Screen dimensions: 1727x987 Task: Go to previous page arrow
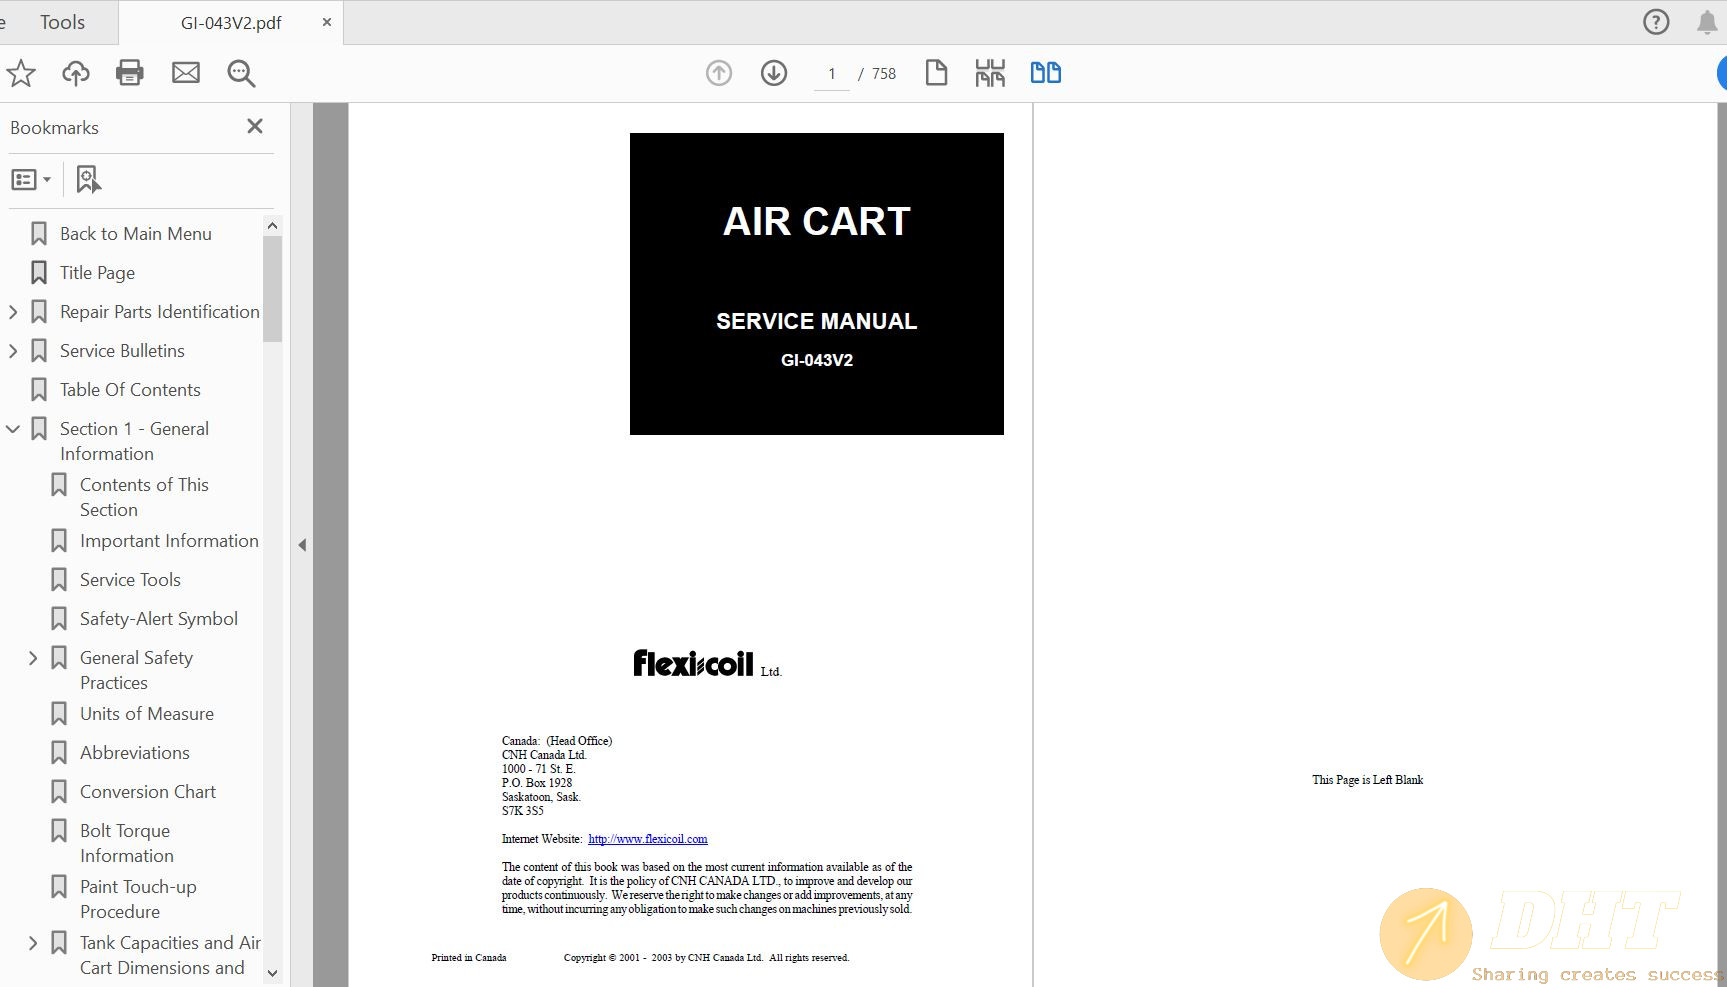[719, 73]
